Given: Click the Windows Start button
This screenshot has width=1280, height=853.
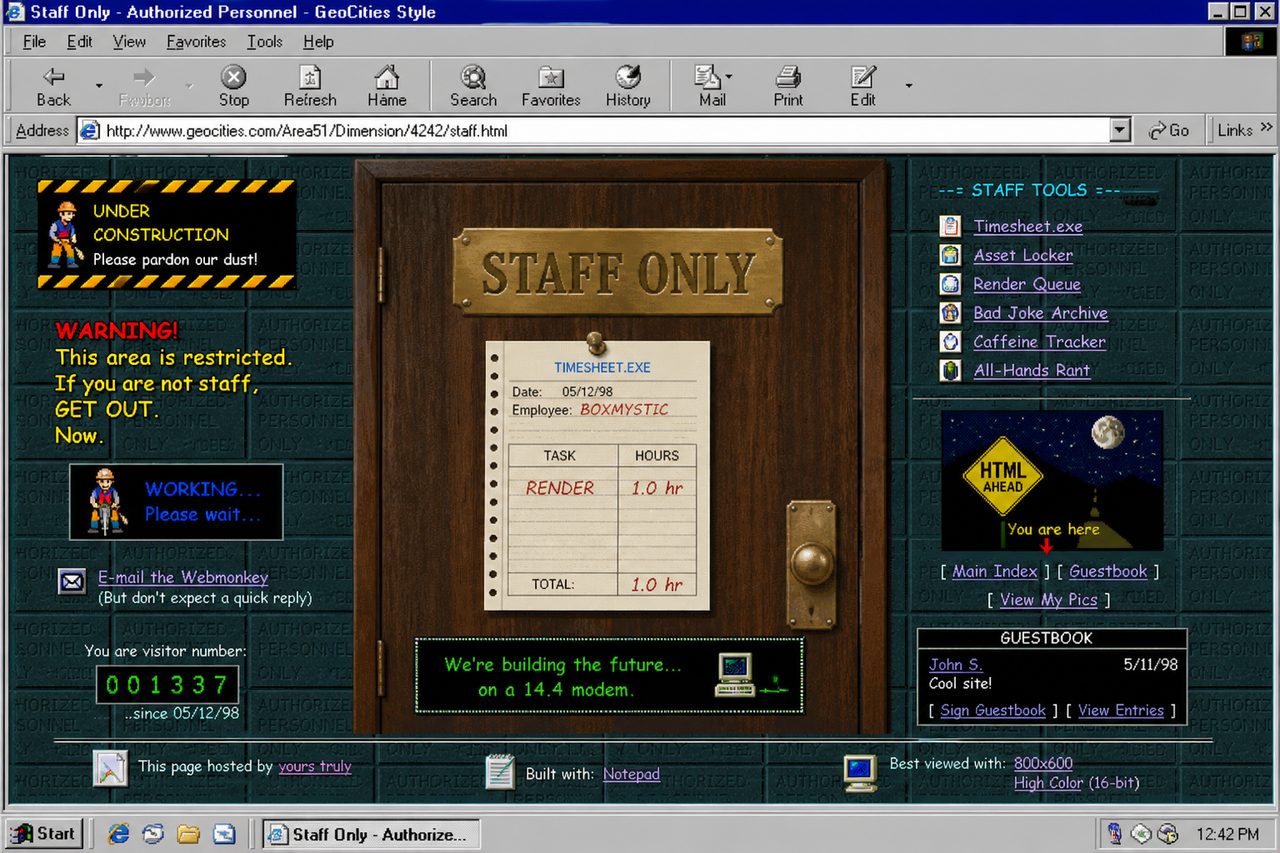Looking at the screenshot, I should pyautogui.click(x=42, y=833).
